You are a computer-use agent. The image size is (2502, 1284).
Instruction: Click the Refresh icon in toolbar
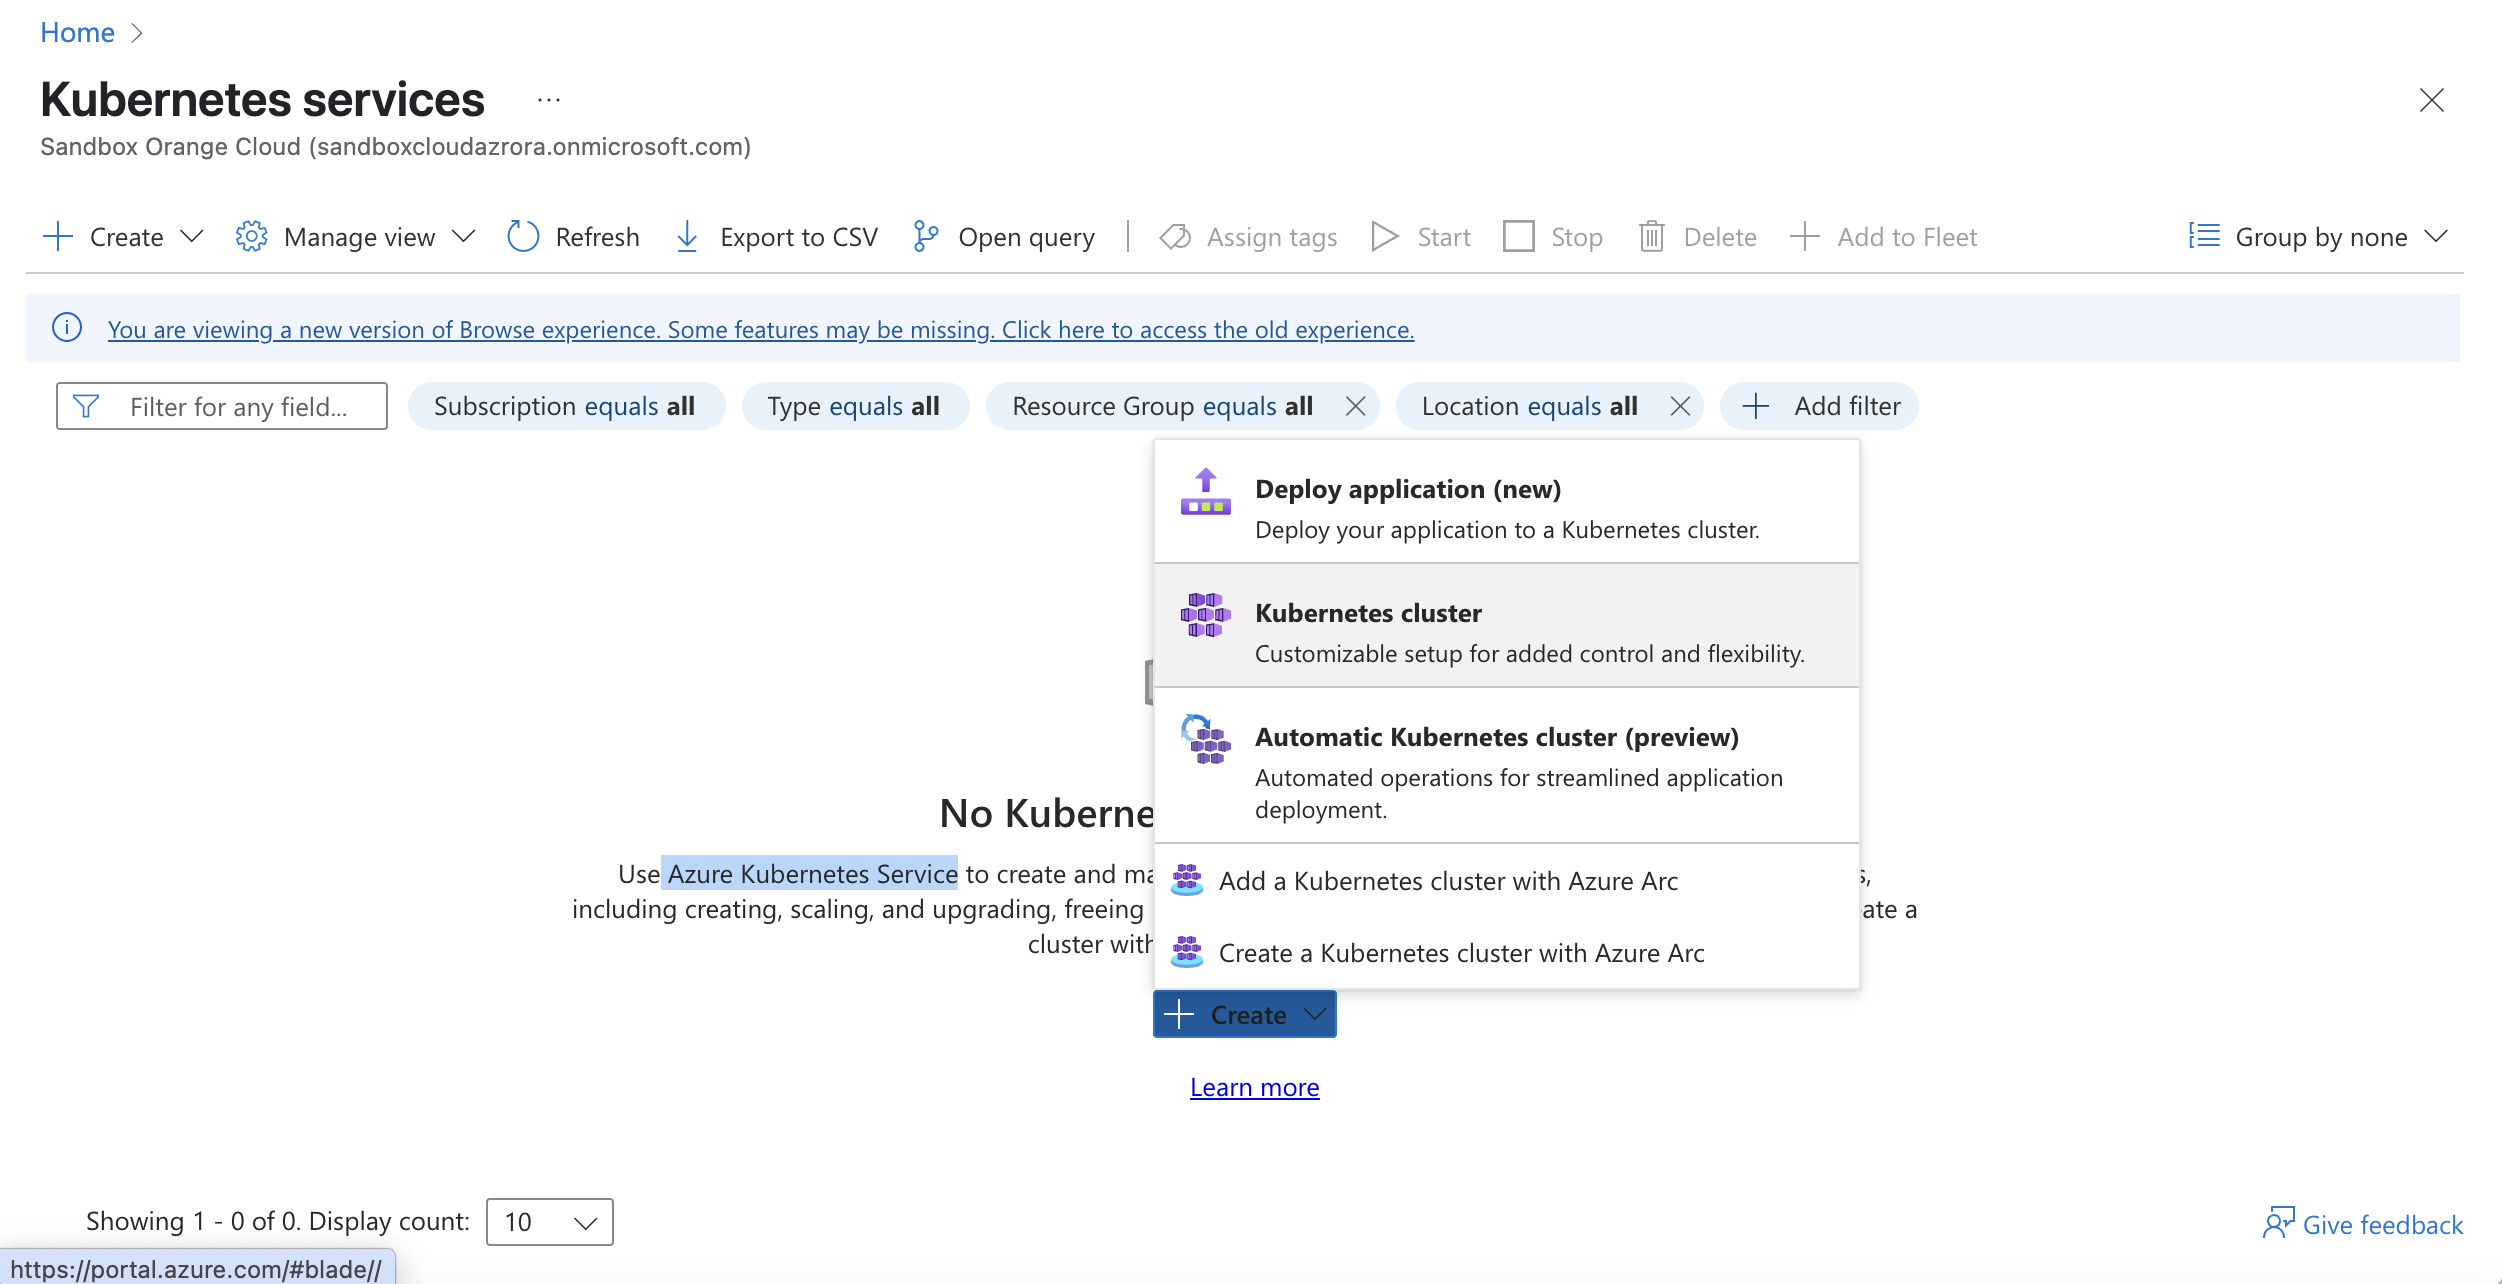pyautogui.click(x=523, y=237)
